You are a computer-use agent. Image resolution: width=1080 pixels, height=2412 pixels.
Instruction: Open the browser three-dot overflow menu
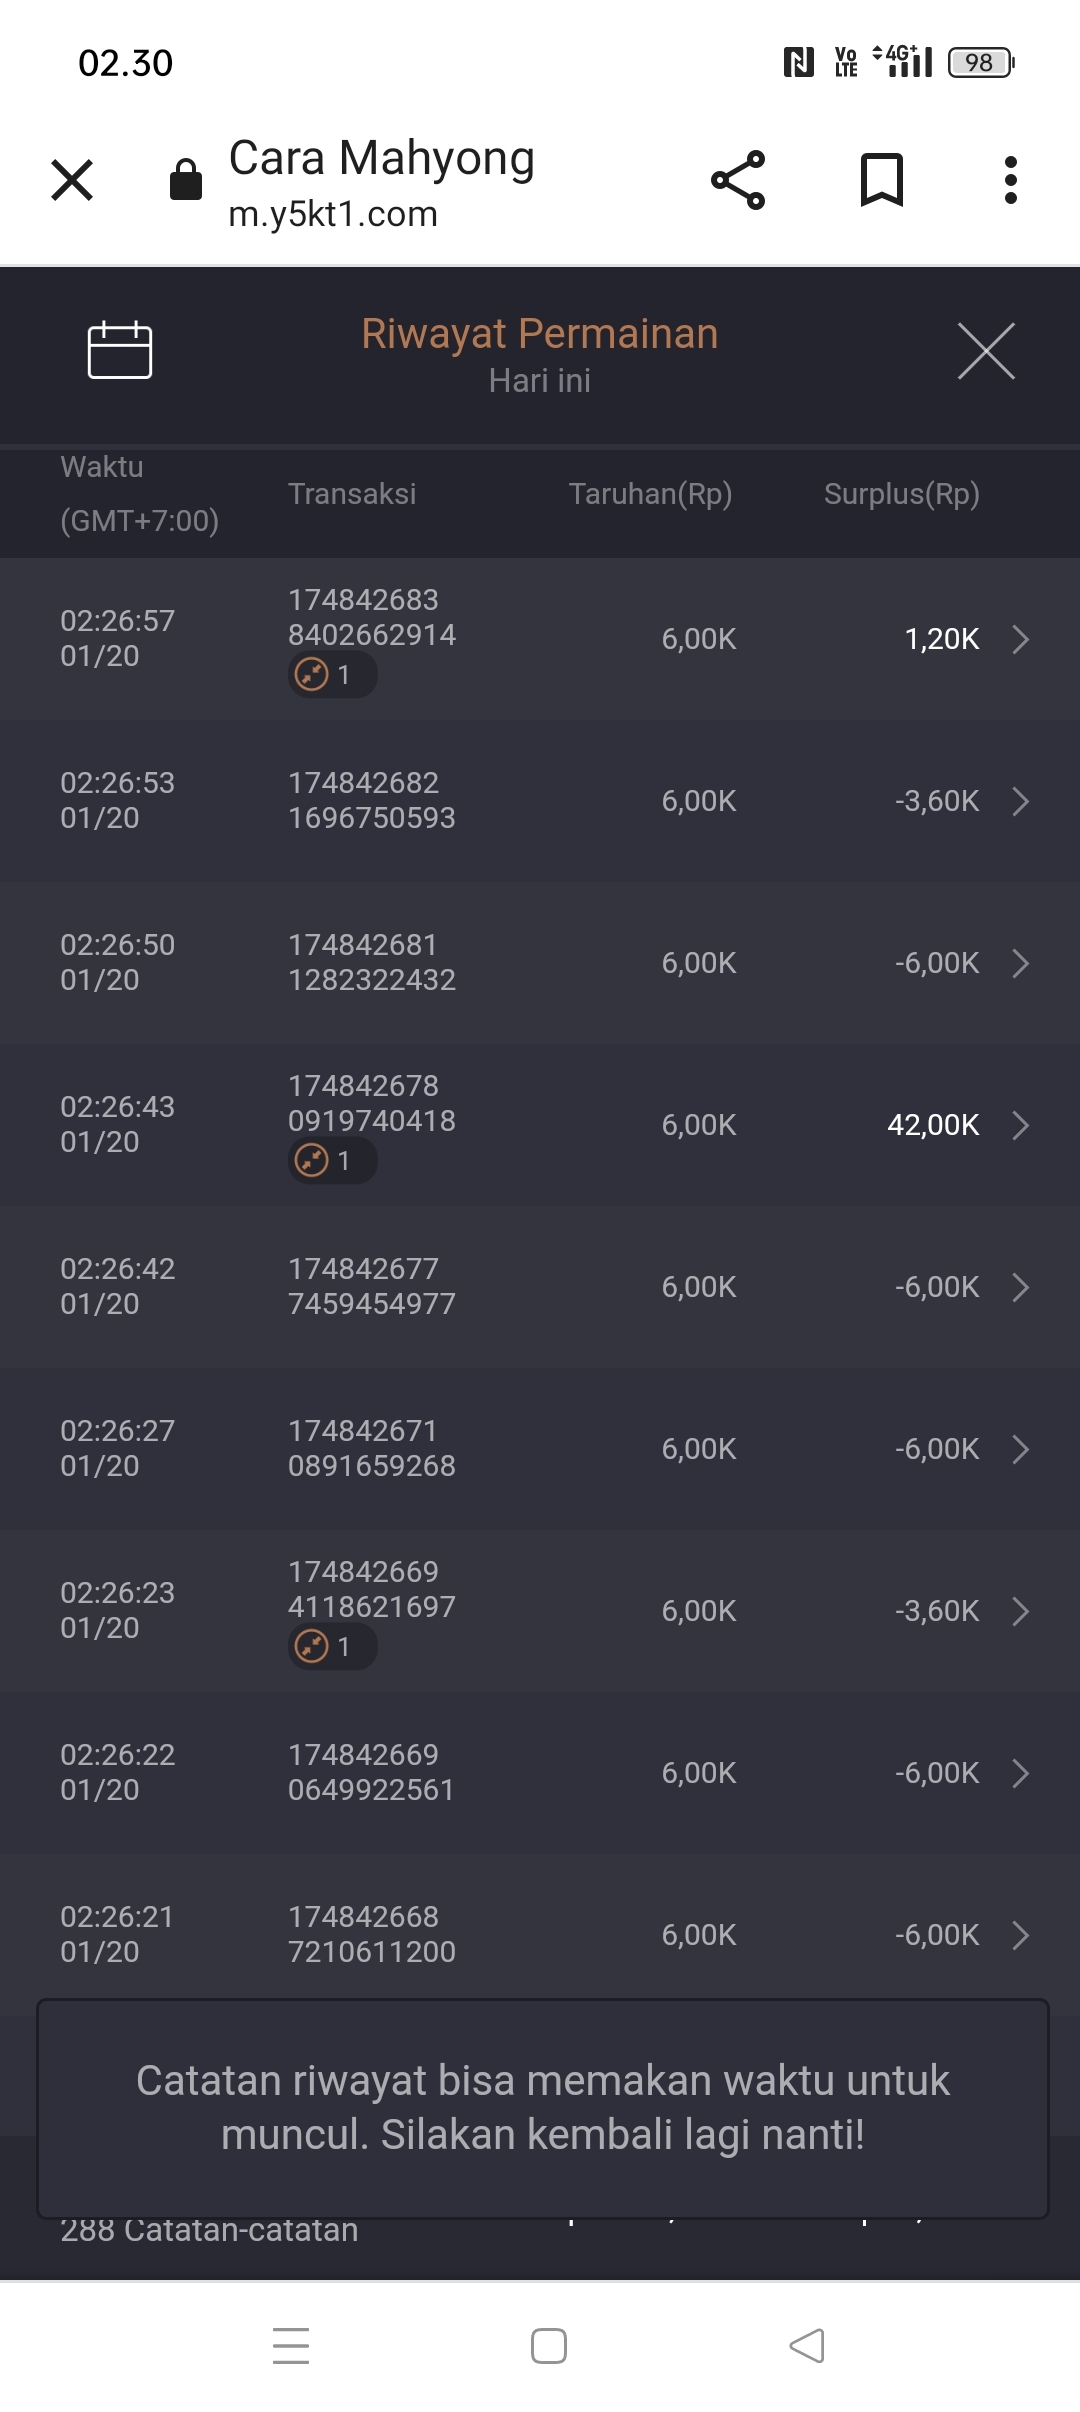point(1011,180)
